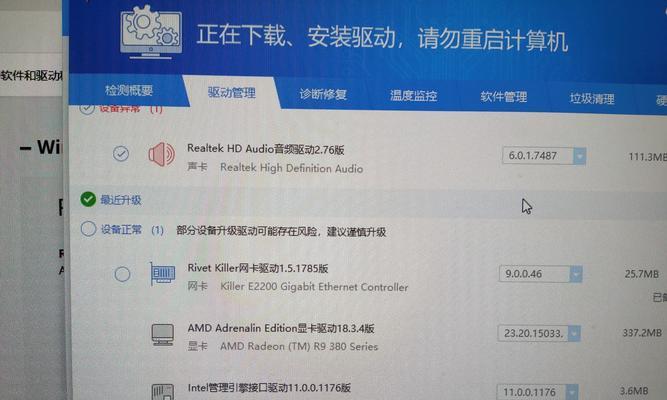Open the 垃圾清理 tab
The width and height of the screenshot is (667, 400).
[592, 99]
